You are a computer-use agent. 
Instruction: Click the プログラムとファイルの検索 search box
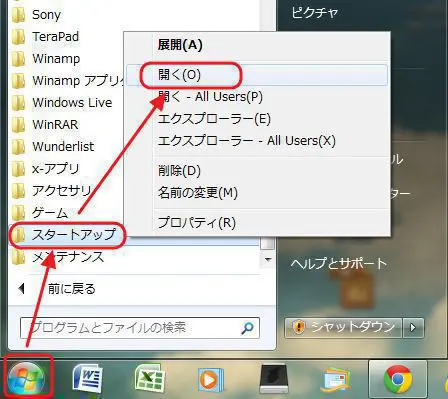140,328
